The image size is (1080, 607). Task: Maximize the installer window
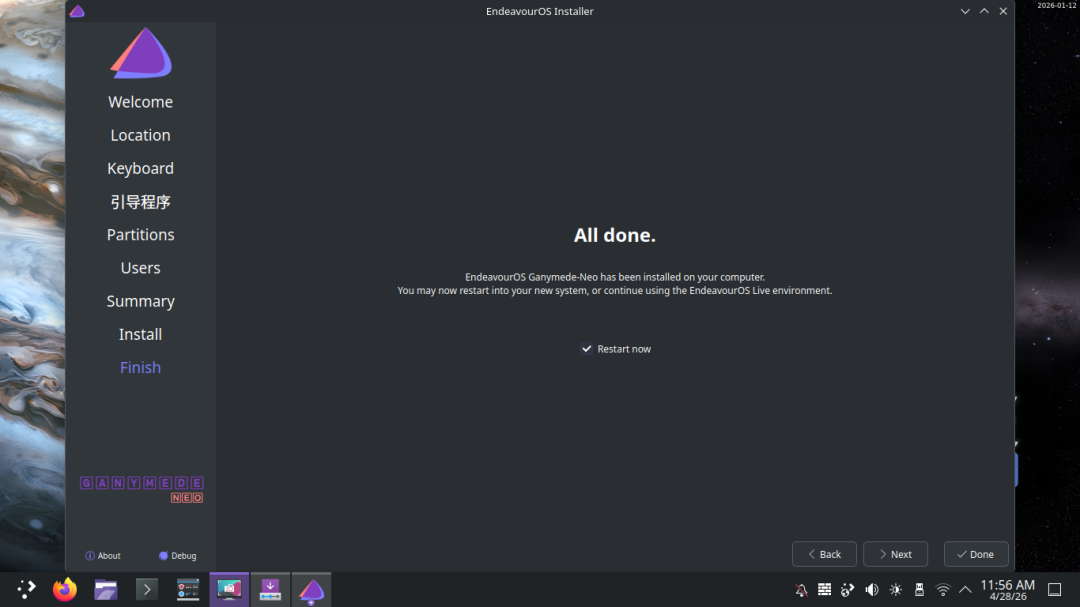[x=984, y=11]
